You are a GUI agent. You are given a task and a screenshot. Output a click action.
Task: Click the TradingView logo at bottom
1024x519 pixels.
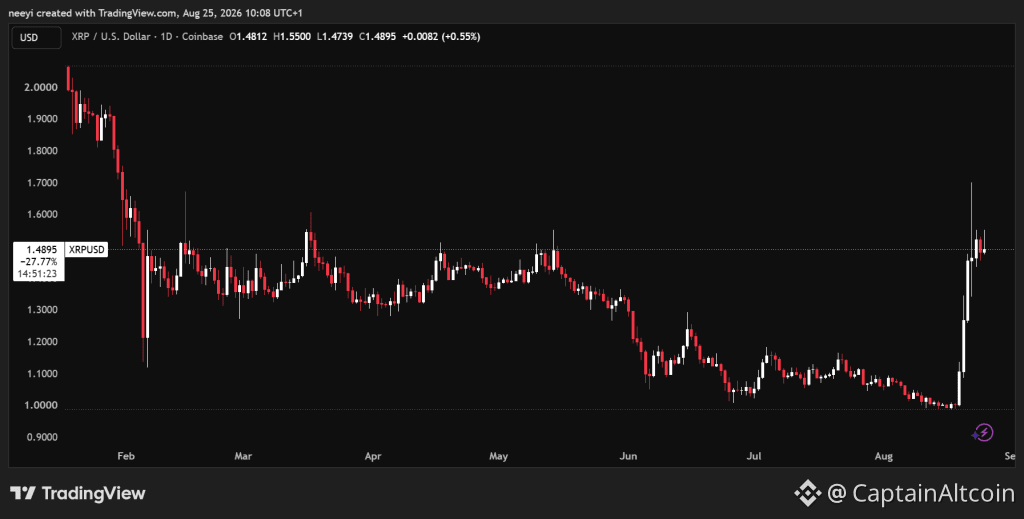point(78,493)
